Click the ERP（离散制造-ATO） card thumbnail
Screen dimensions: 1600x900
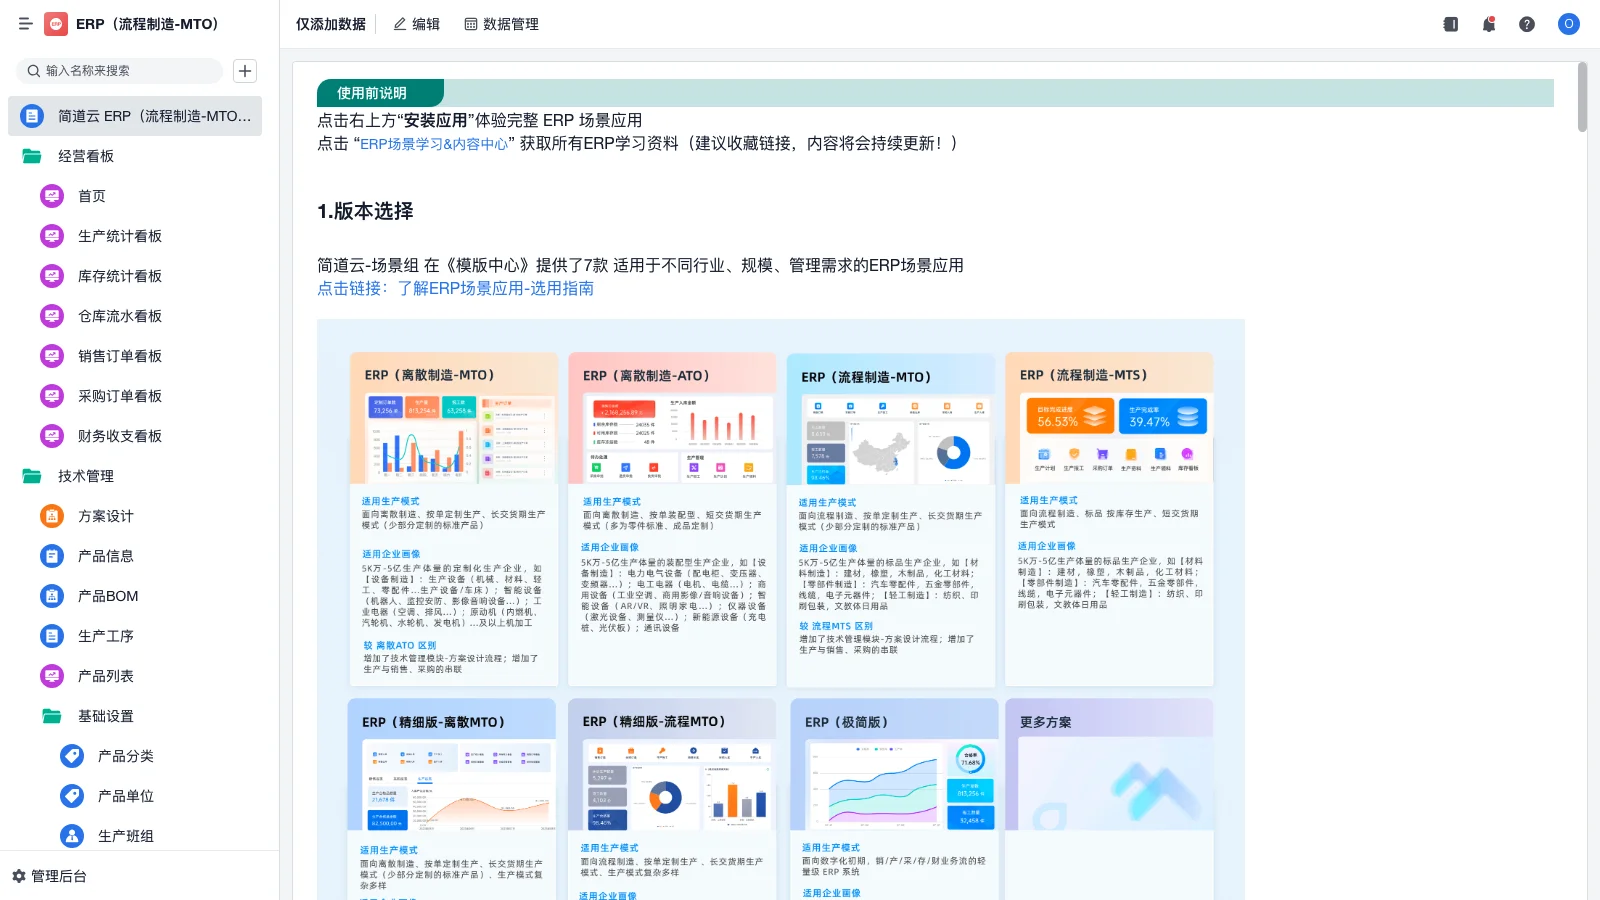672,519
